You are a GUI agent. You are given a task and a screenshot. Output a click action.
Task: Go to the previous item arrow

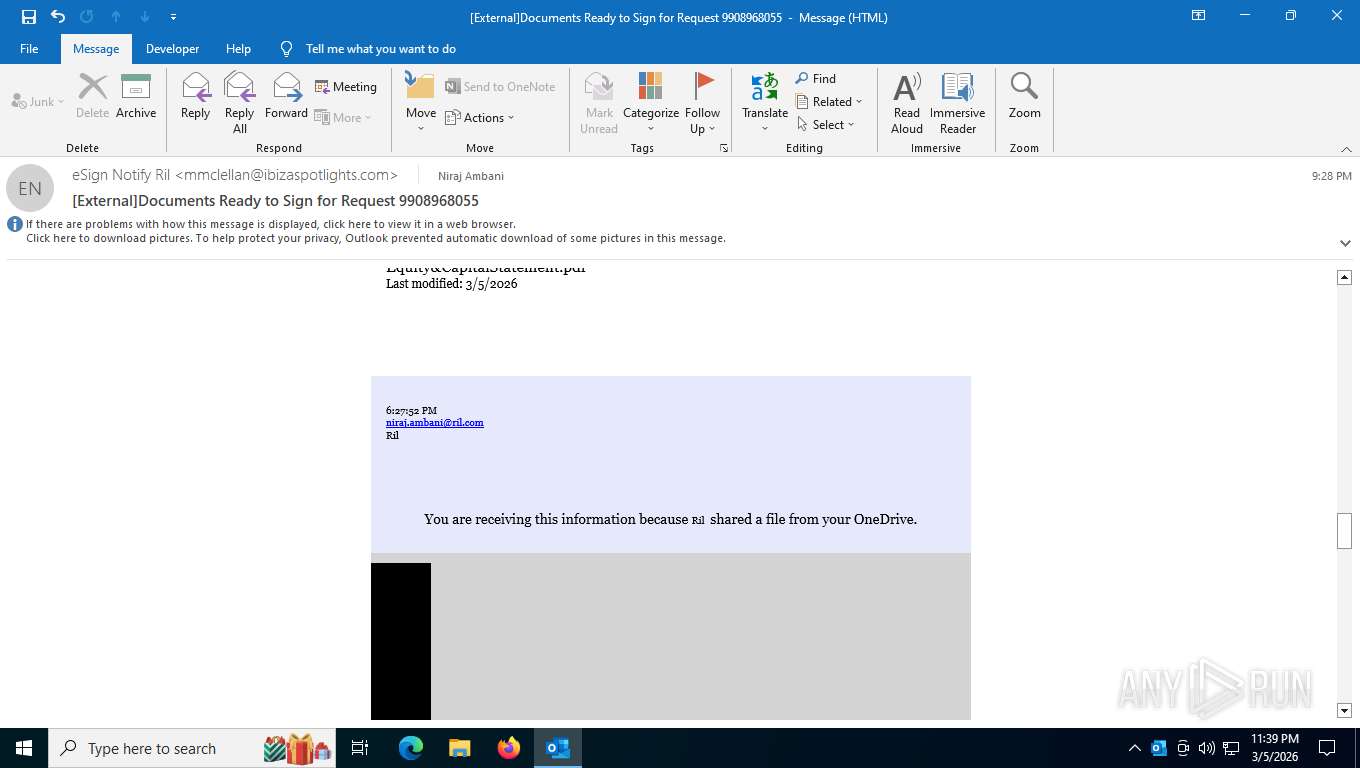116,16
